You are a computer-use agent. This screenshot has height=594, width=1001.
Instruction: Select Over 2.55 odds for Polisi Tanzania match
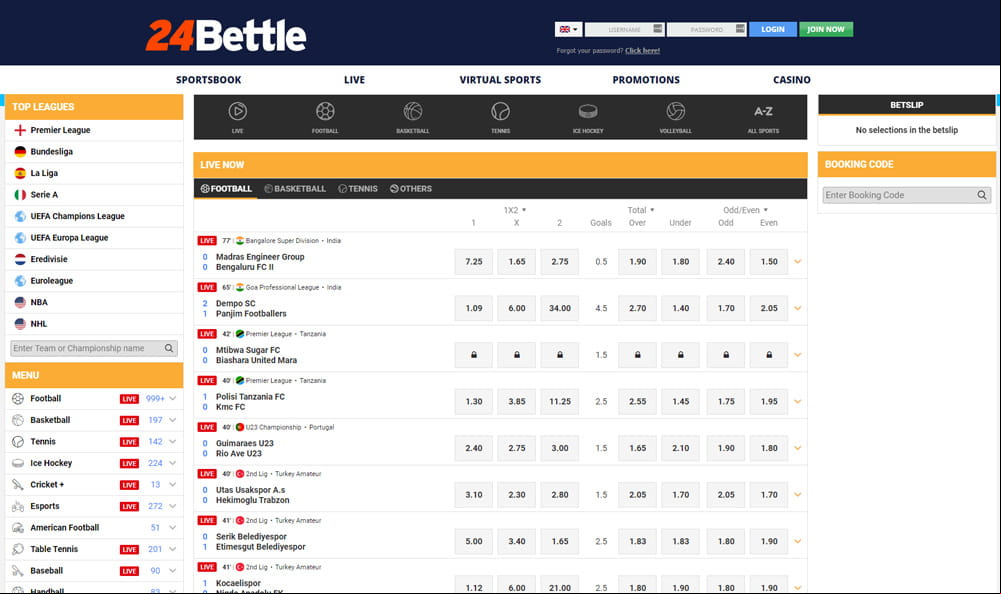point(638,402)
